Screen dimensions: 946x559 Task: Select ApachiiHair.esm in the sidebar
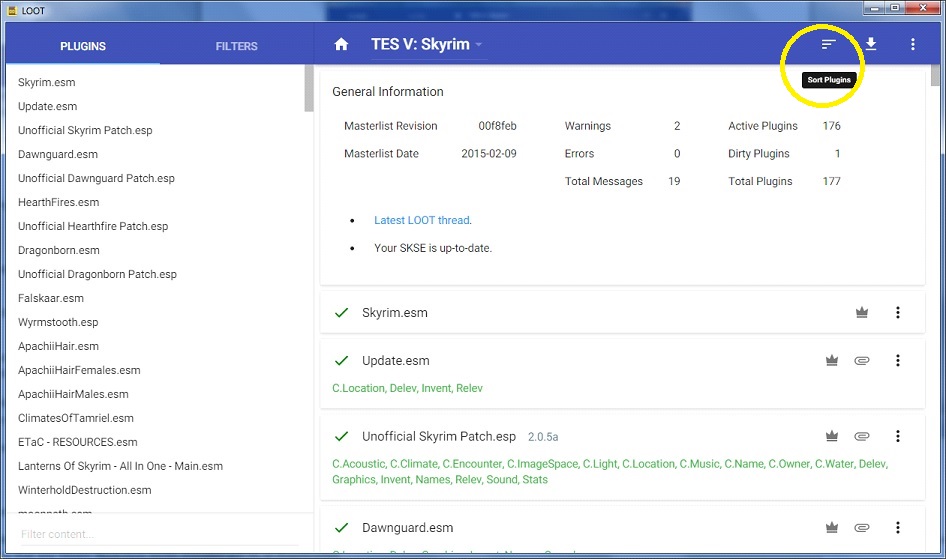[58, 346]
